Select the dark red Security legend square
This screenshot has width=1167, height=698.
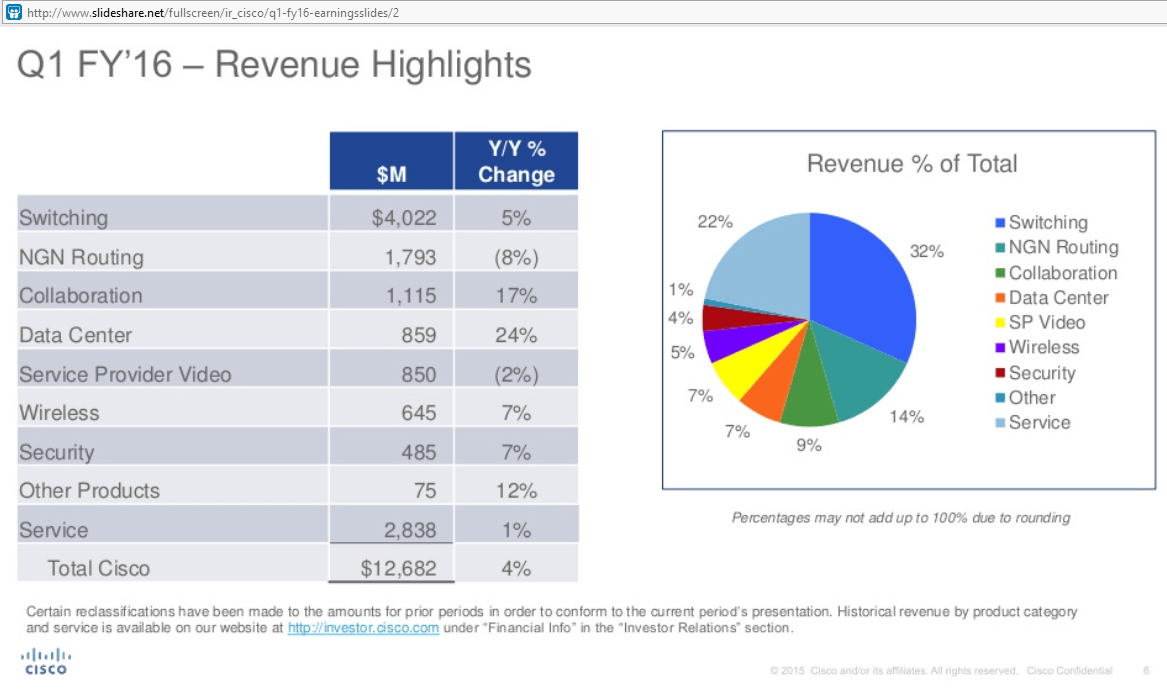[998, 372]
